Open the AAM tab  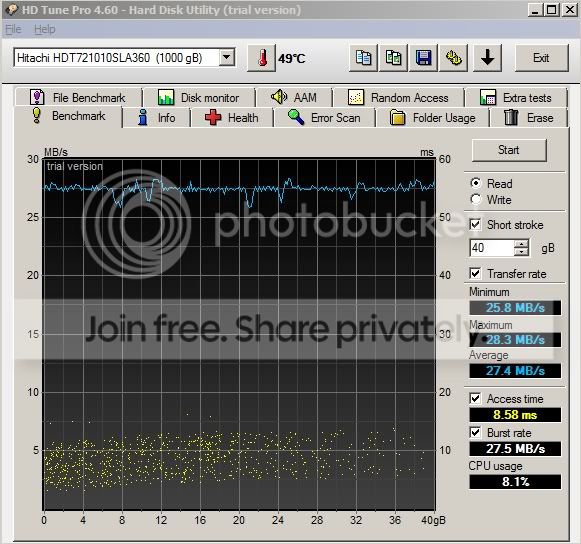click(x=294, y=98)
